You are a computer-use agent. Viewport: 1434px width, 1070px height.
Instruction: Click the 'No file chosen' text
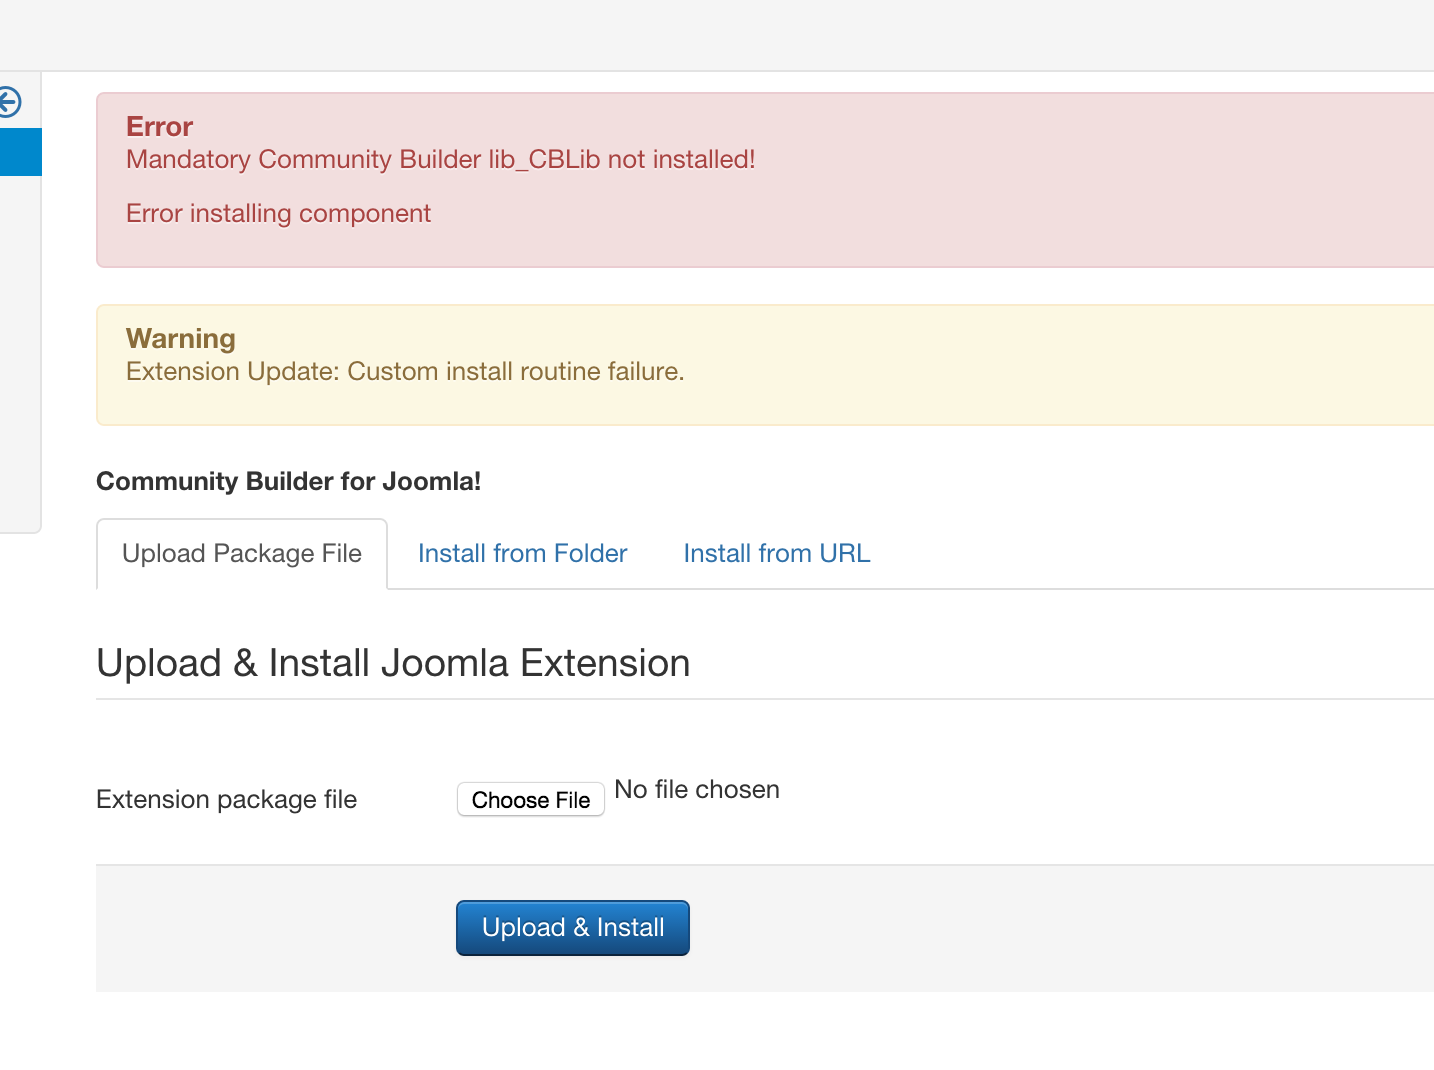(x=697, y=790)
